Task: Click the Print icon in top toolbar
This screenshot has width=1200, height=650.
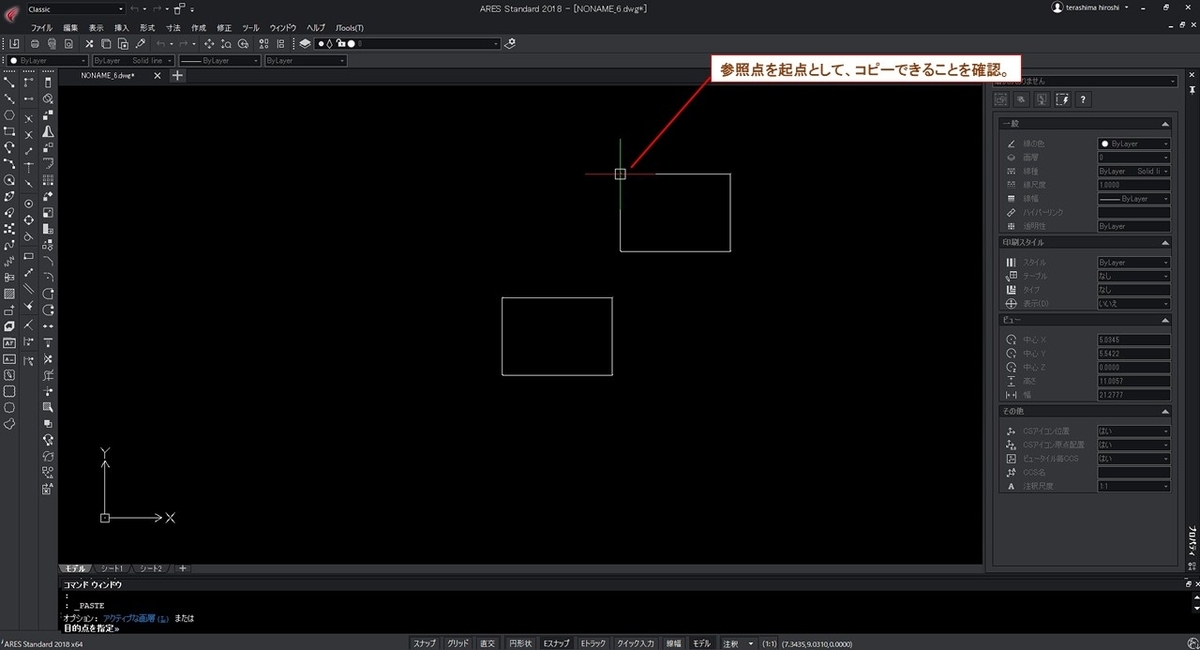Action: pyautogui.click(x=33, y=44)
